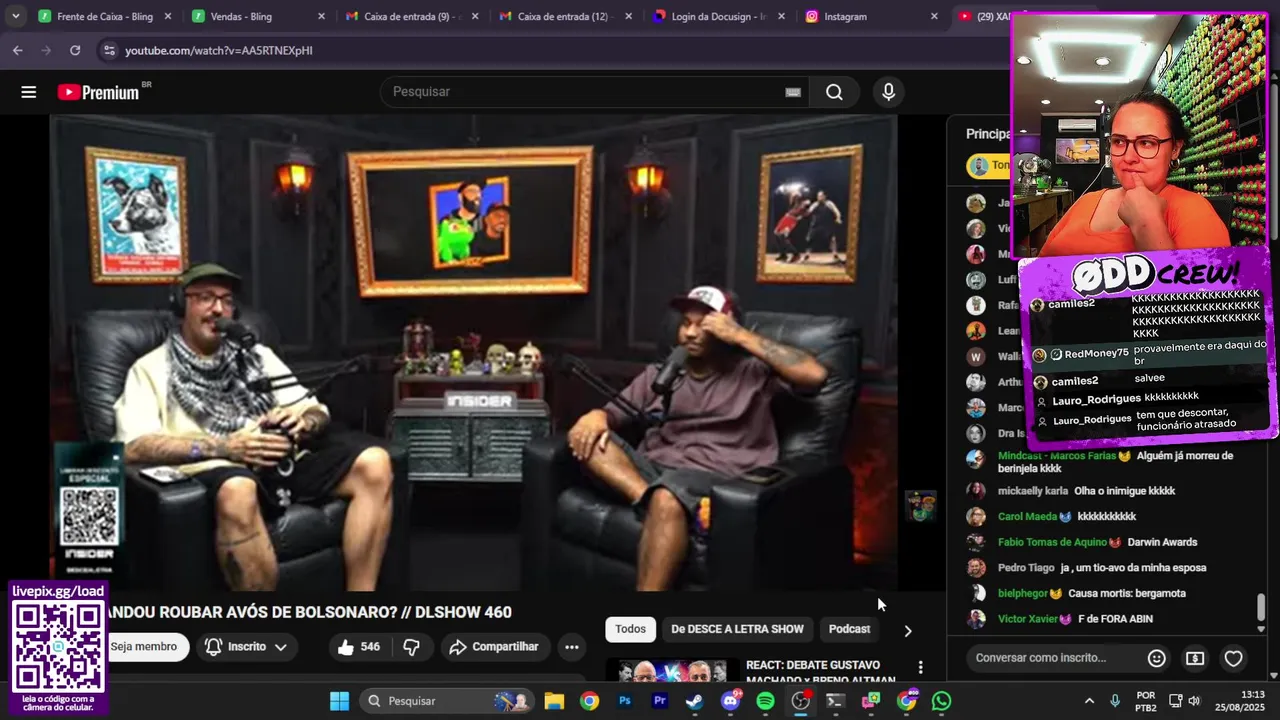
Task: Open WhatsApp from taskbar
Action: pyautogui.click(x=941, y=701)
